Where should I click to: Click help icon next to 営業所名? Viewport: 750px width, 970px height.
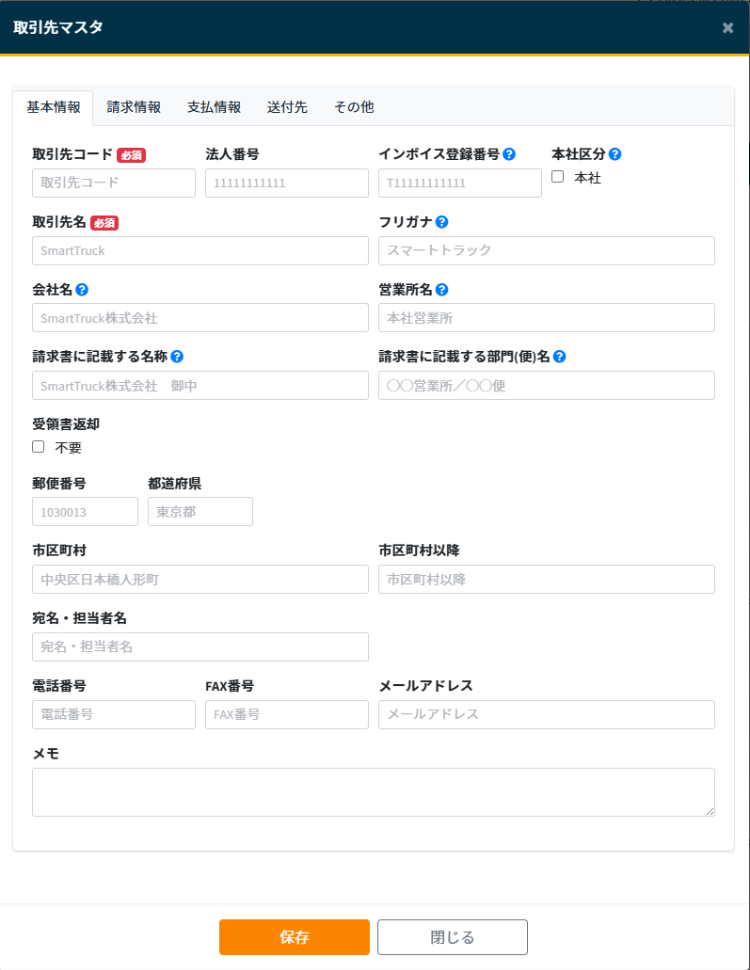pyautogui.click(x=441, y=290)
